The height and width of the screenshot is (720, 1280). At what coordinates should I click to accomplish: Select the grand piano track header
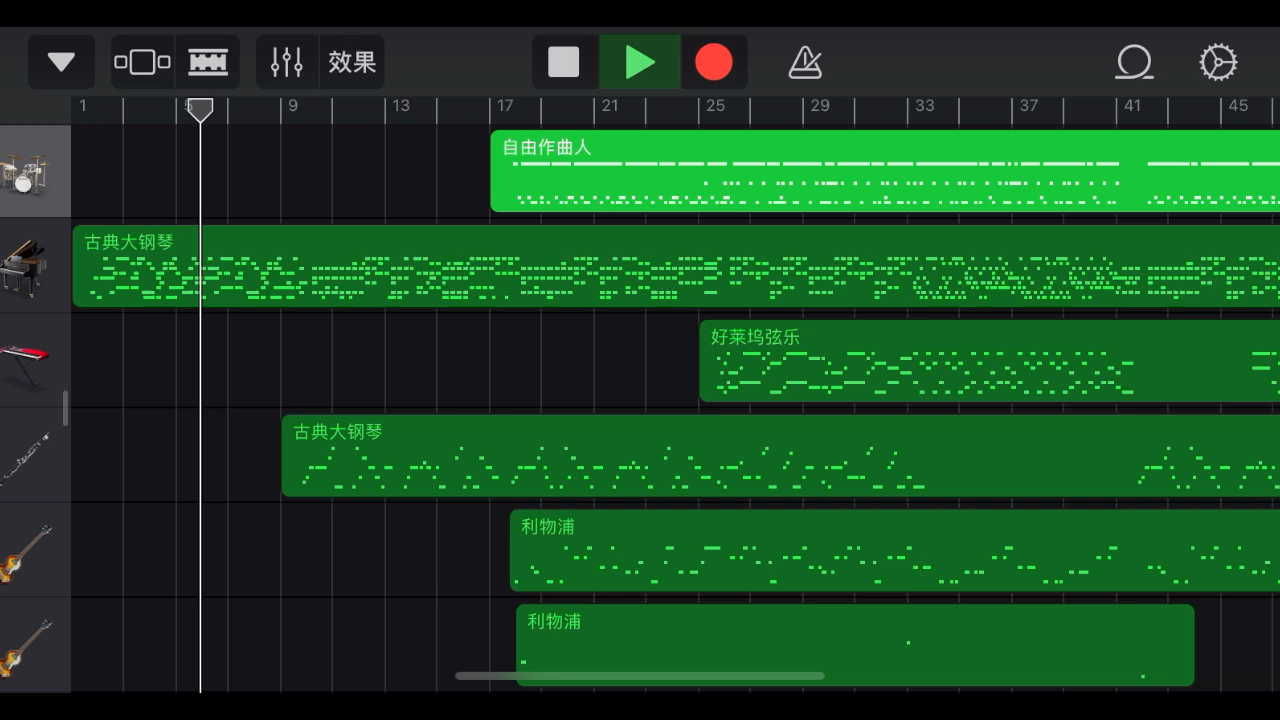35,266
